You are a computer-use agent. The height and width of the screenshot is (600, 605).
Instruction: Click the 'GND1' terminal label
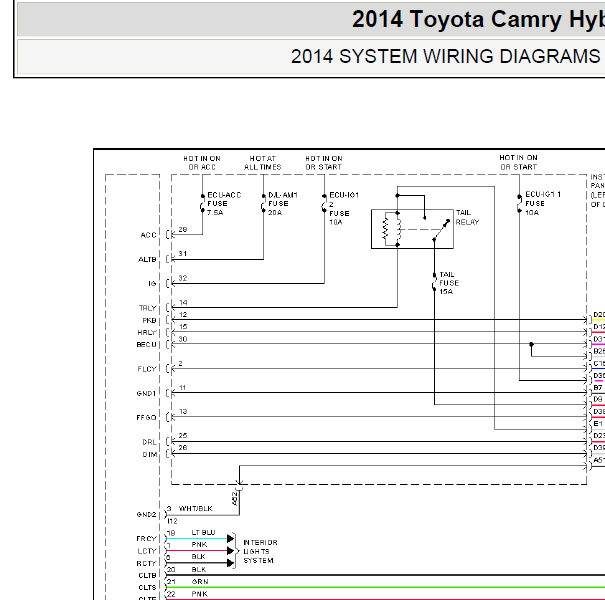(x=146, y=394)
